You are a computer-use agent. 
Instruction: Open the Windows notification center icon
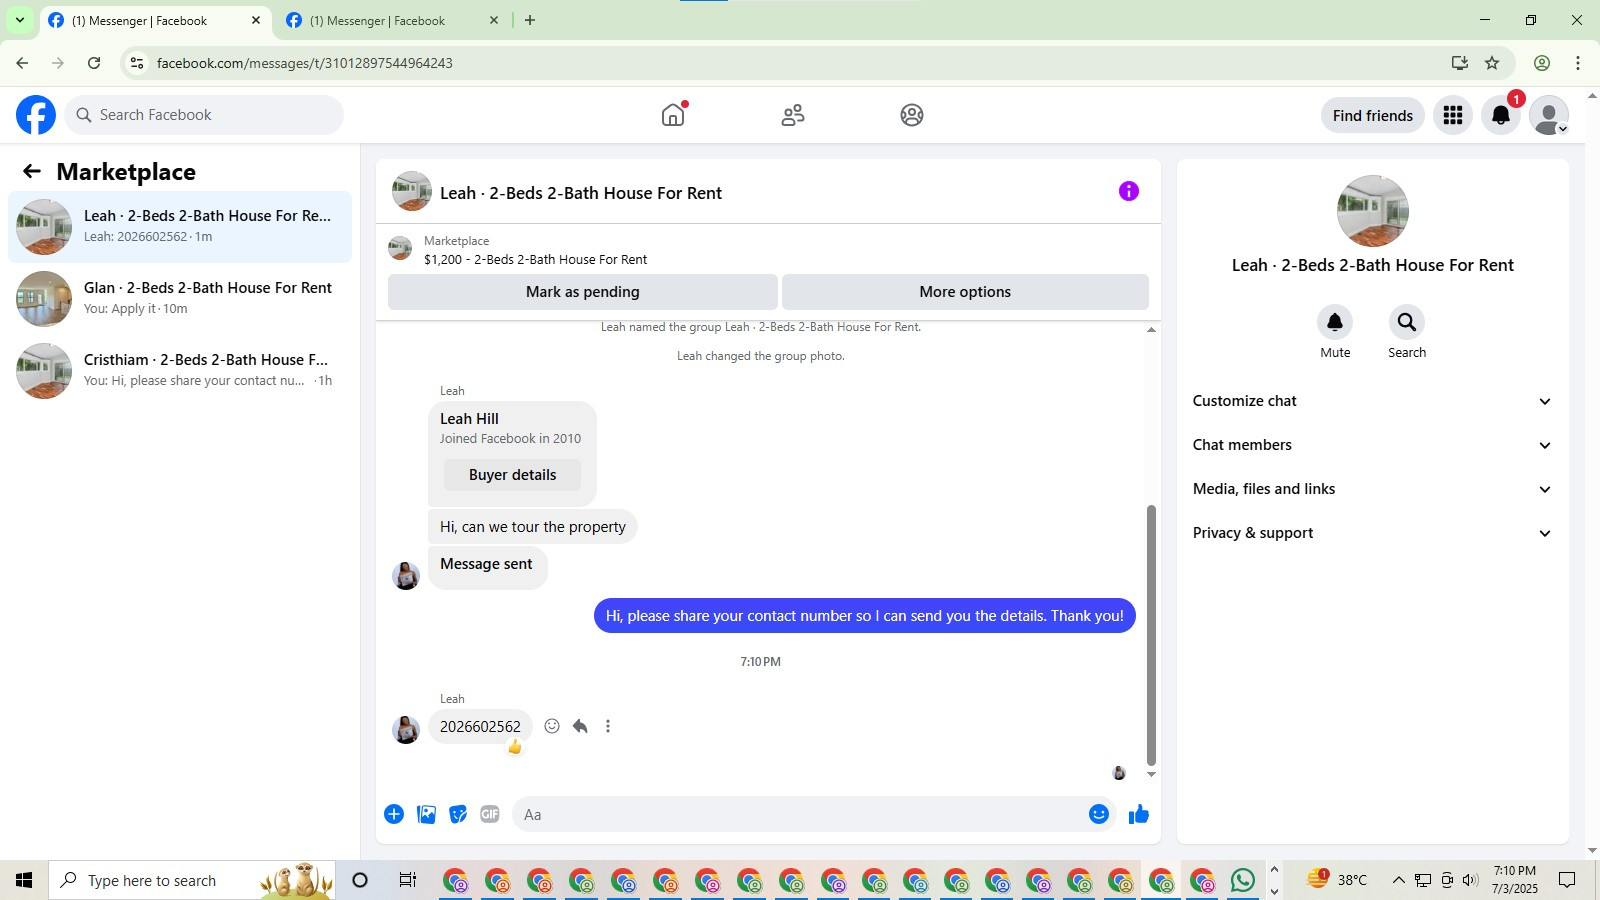(x=1568, y=880)
